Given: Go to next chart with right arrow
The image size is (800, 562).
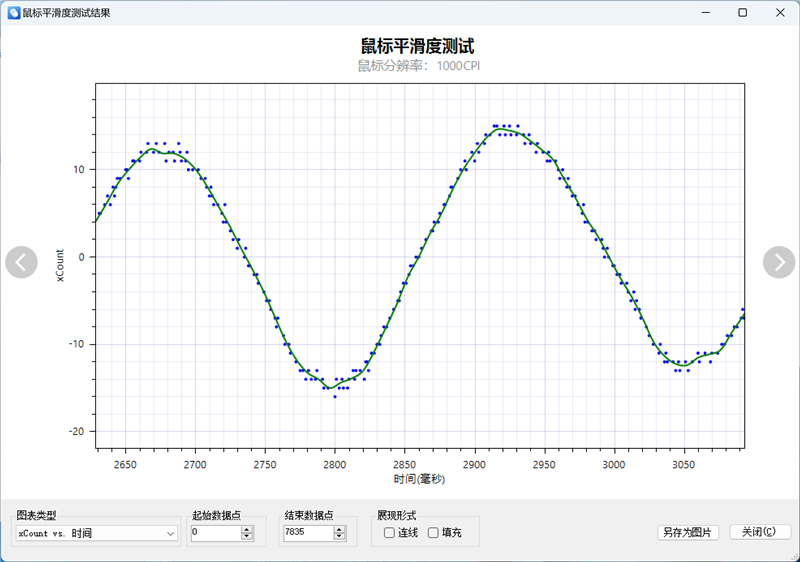Looking at the screenshot, I should click(779, 262).
